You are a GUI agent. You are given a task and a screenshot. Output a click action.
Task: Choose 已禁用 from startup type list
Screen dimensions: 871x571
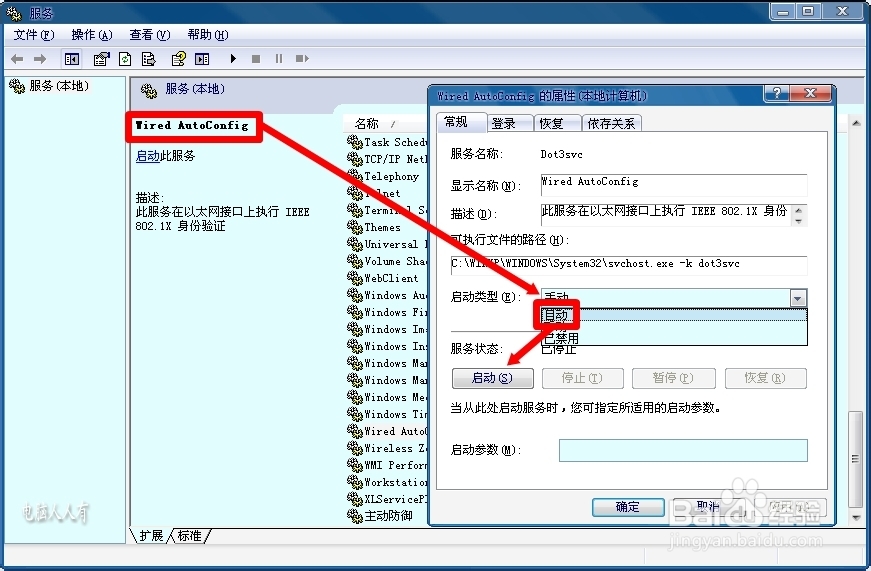[674, 337]
